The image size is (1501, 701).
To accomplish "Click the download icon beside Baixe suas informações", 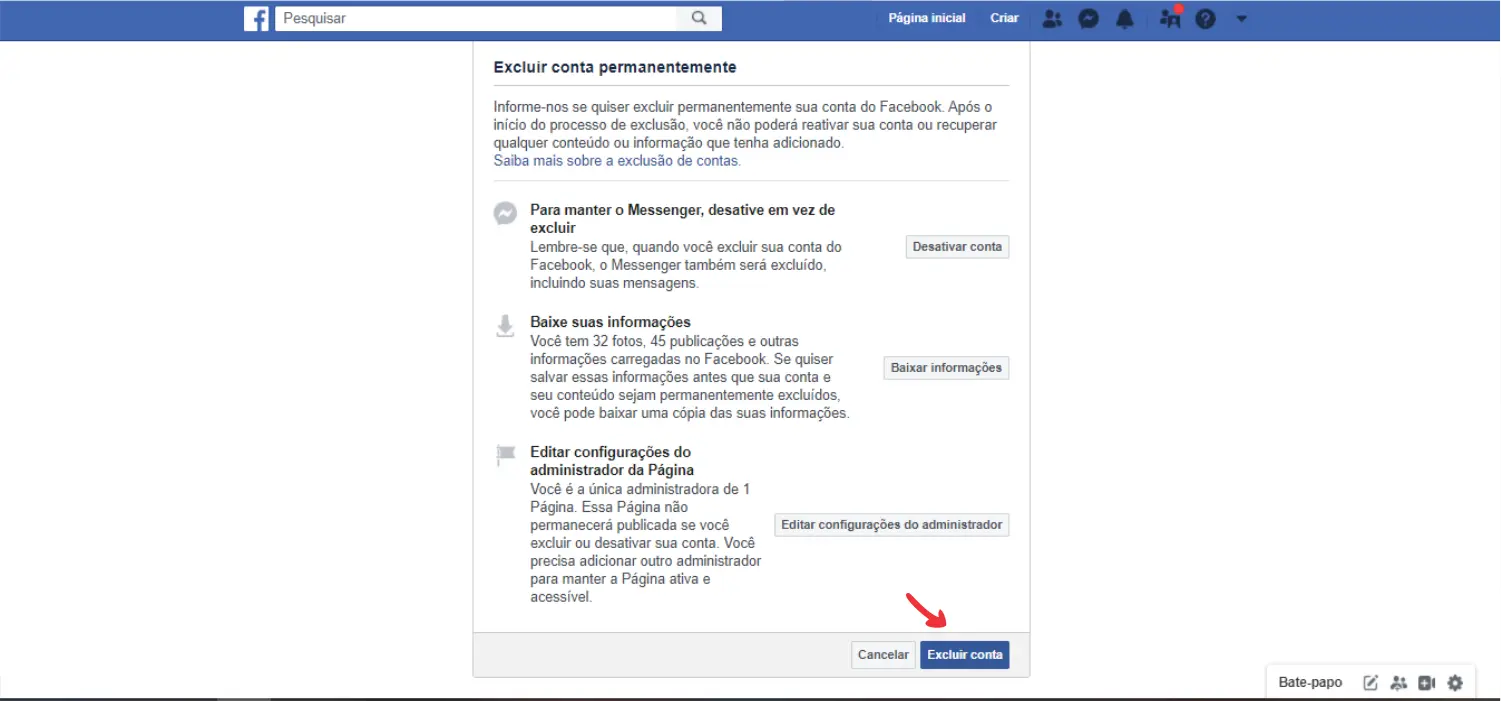I will (505, 325).
